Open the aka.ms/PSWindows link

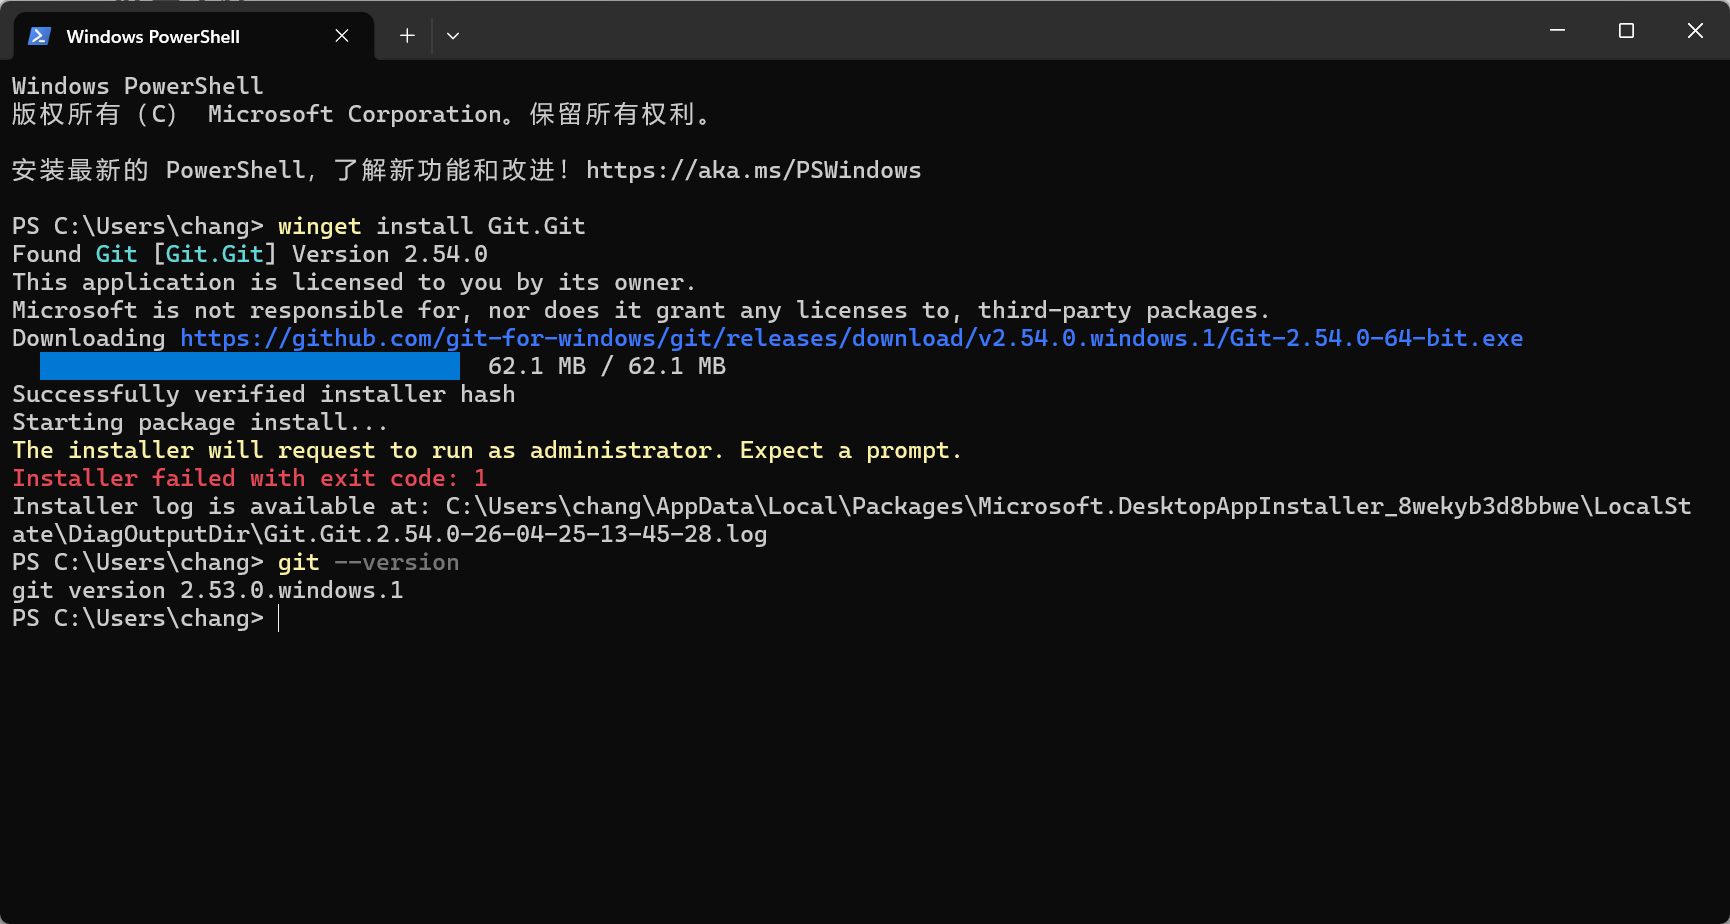[x=754, y=170]
